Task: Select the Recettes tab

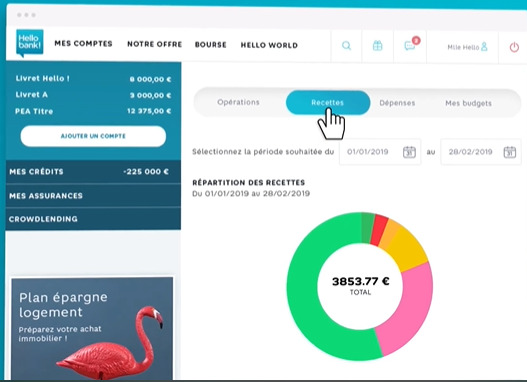Action: pos(328,102)
